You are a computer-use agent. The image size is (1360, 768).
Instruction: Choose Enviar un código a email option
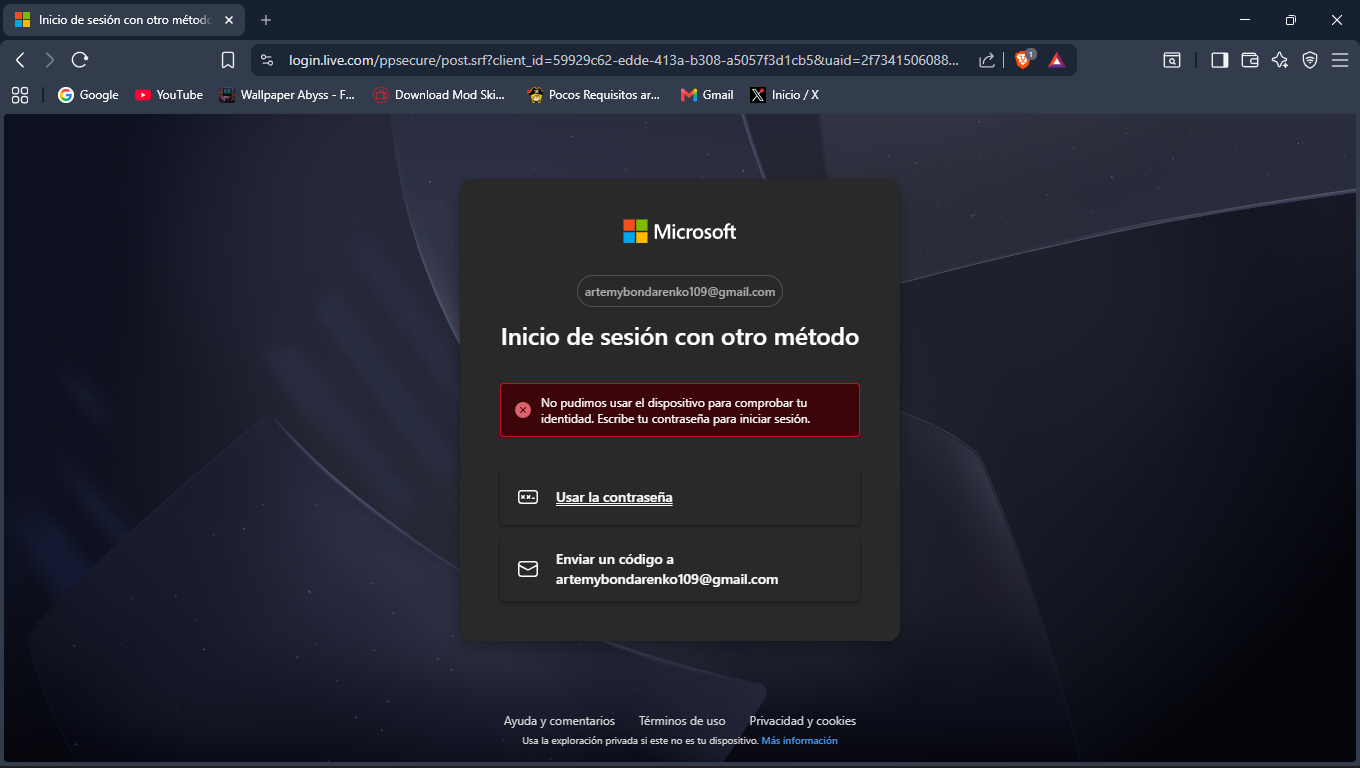pos(680,569)
